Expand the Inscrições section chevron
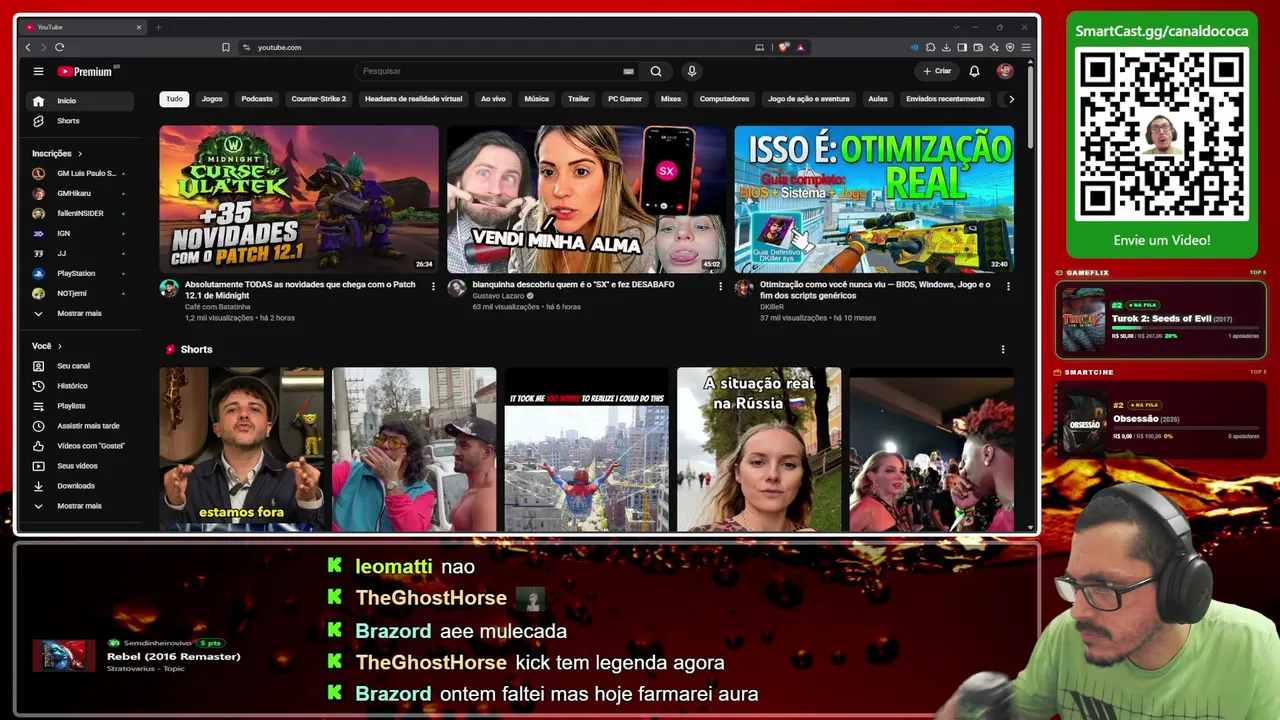Screen dimensions: 1280x720 (x=80, y=154)
